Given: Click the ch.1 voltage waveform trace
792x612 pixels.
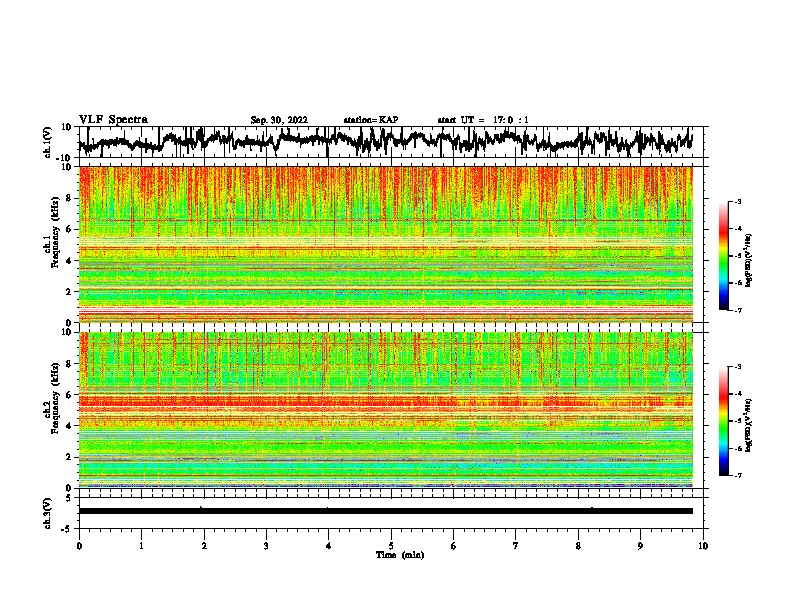Looking at the screenshot, I should [385, 141].
